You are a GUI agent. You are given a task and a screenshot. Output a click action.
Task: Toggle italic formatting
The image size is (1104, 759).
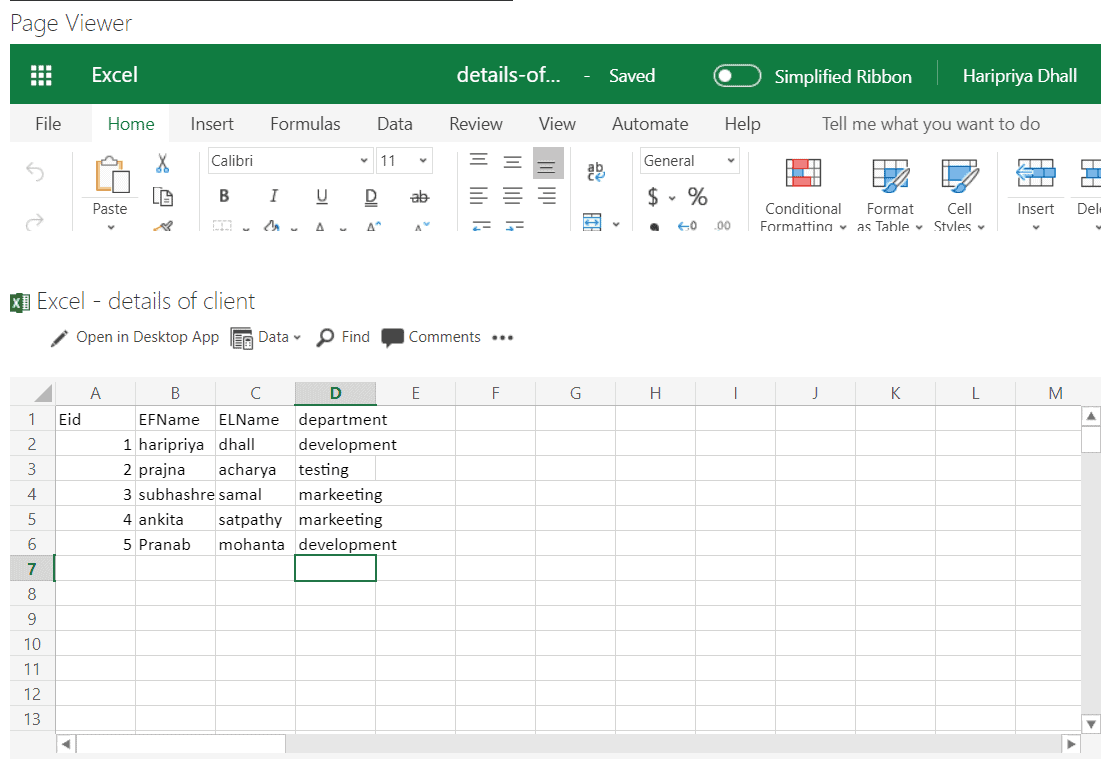[273, 196]
